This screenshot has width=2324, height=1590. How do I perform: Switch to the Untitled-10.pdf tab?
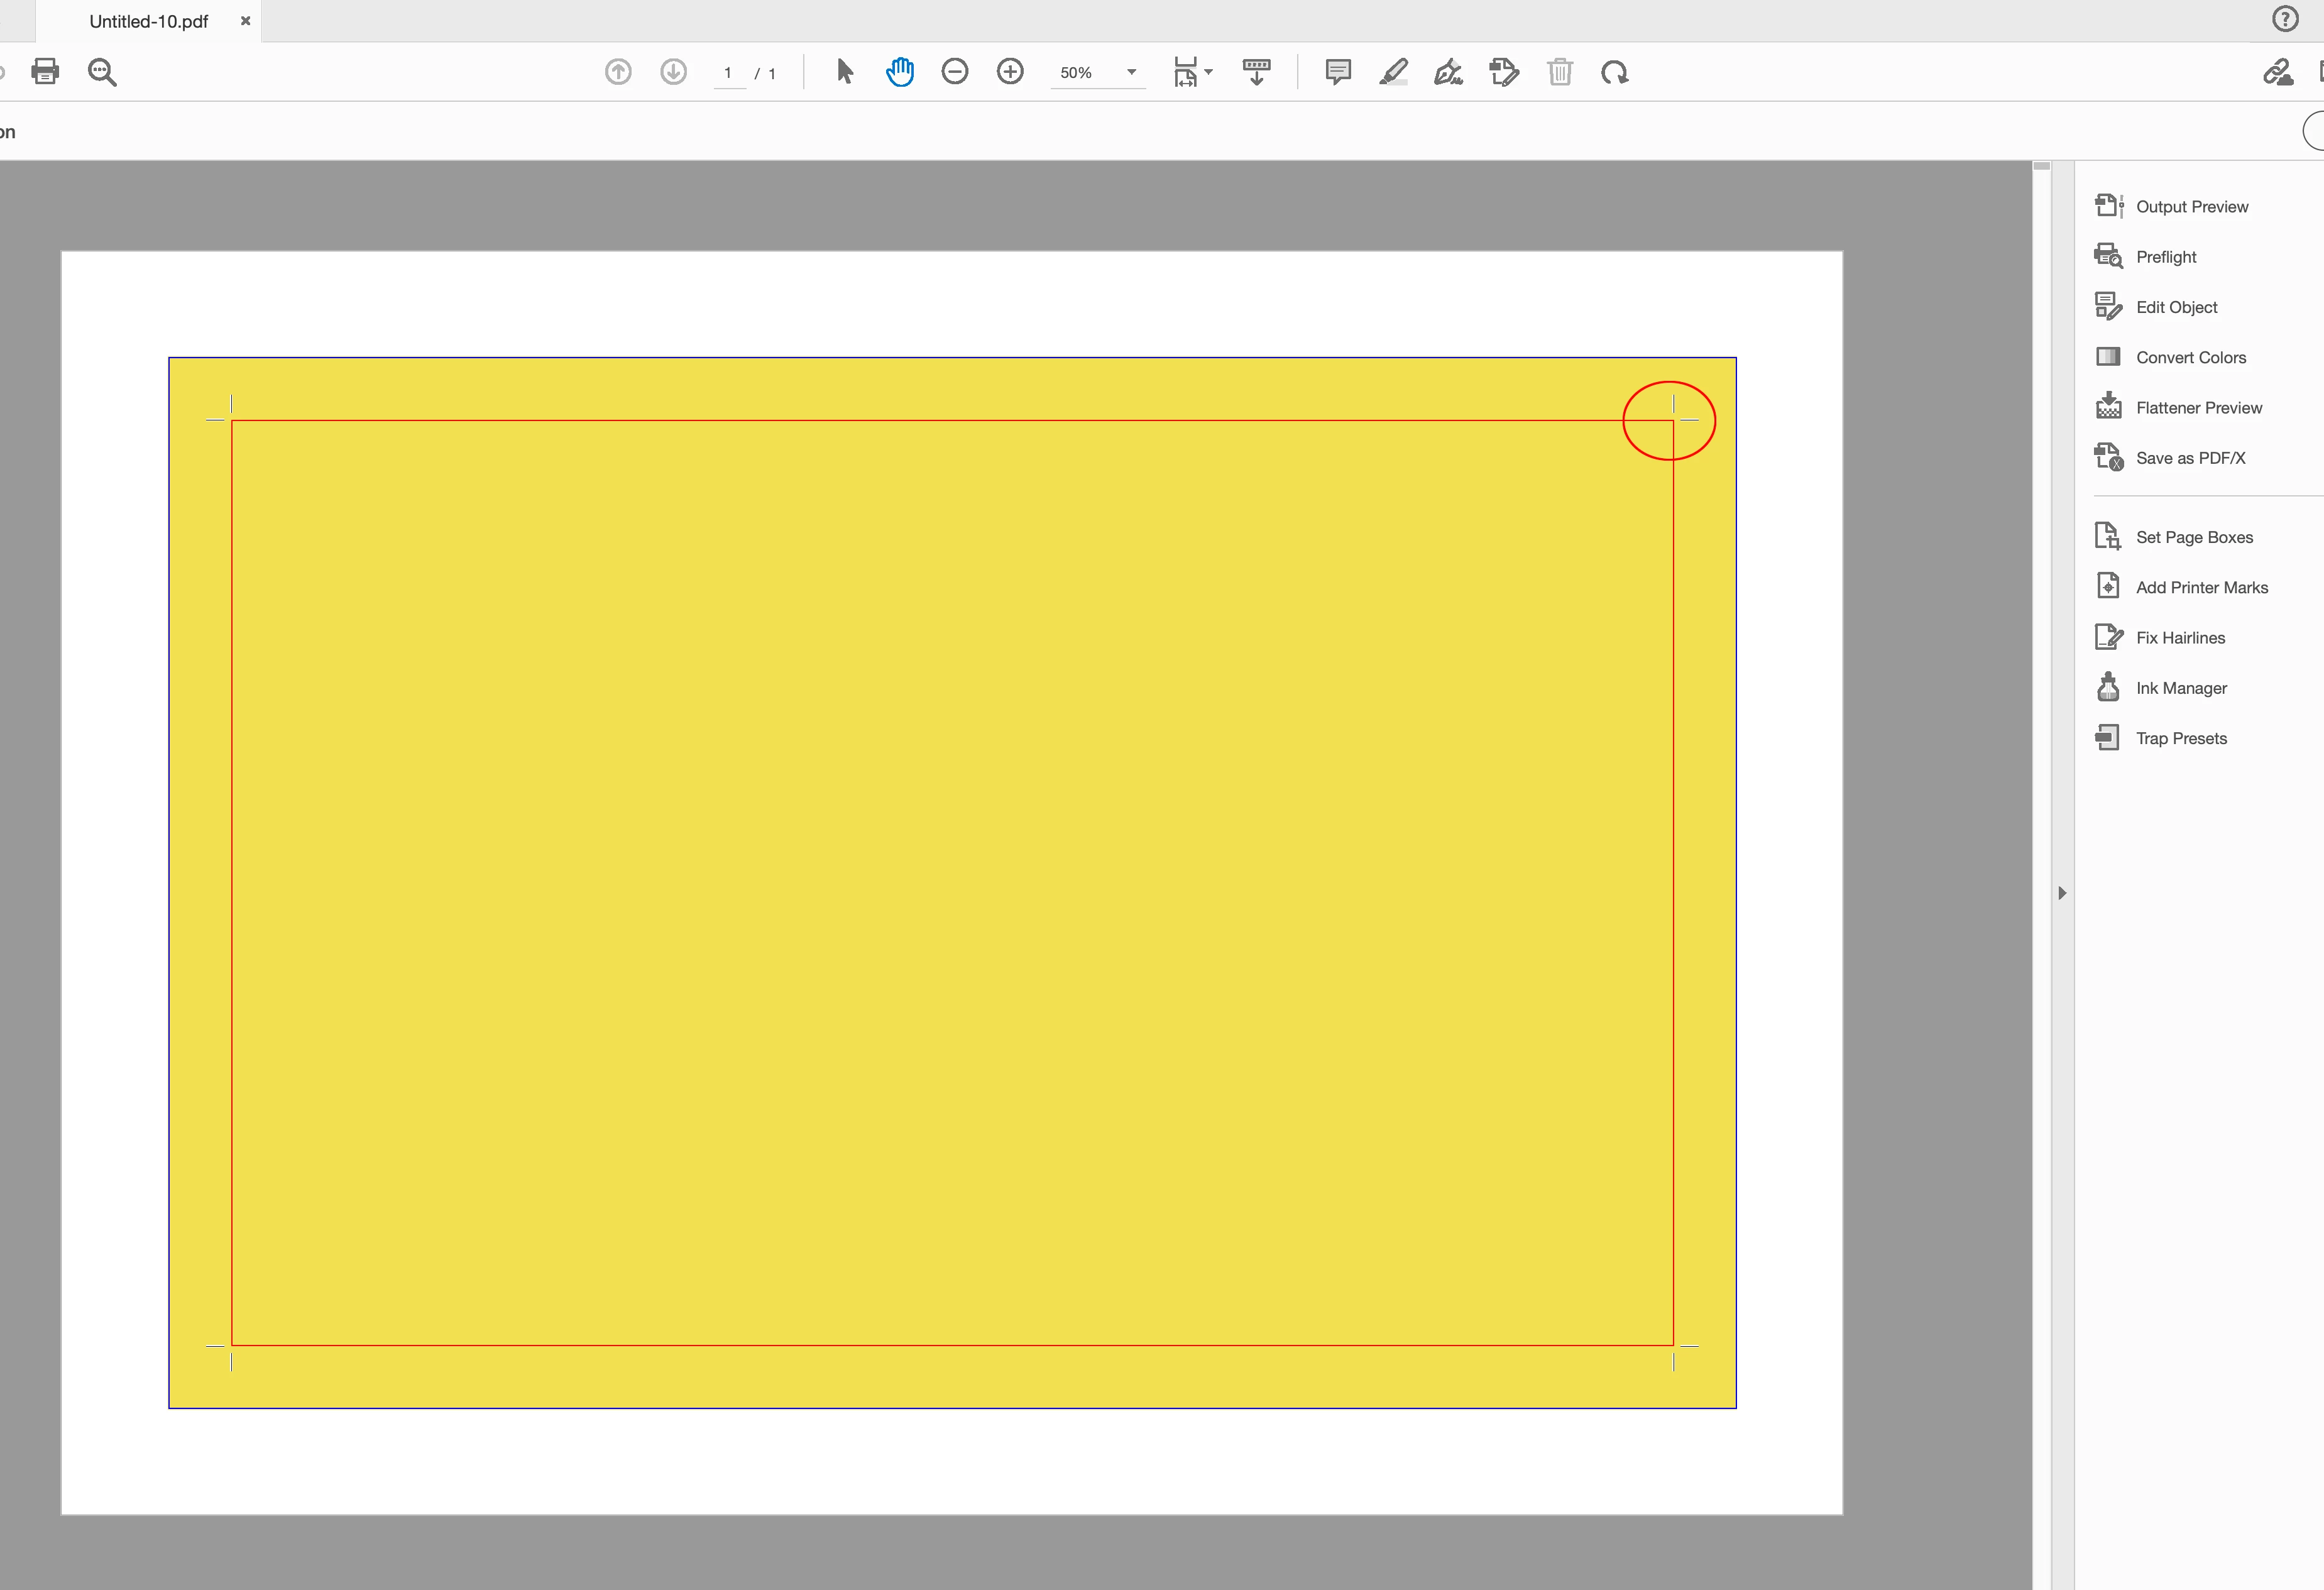[x=149, y=21]
